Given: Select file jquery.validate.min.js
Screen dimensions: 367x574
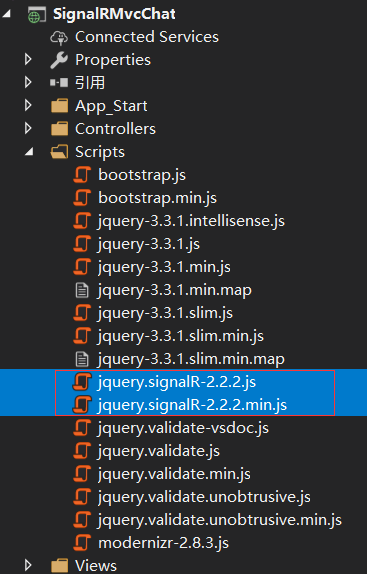Looking at the screenshot, I should tap(174, 475).
